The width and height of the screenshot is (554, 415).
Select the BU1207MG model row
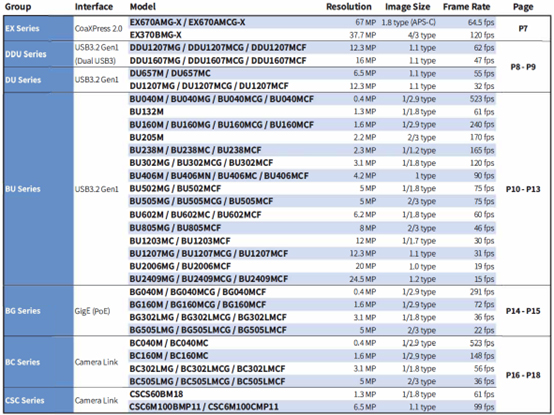(x=312, y=254)
